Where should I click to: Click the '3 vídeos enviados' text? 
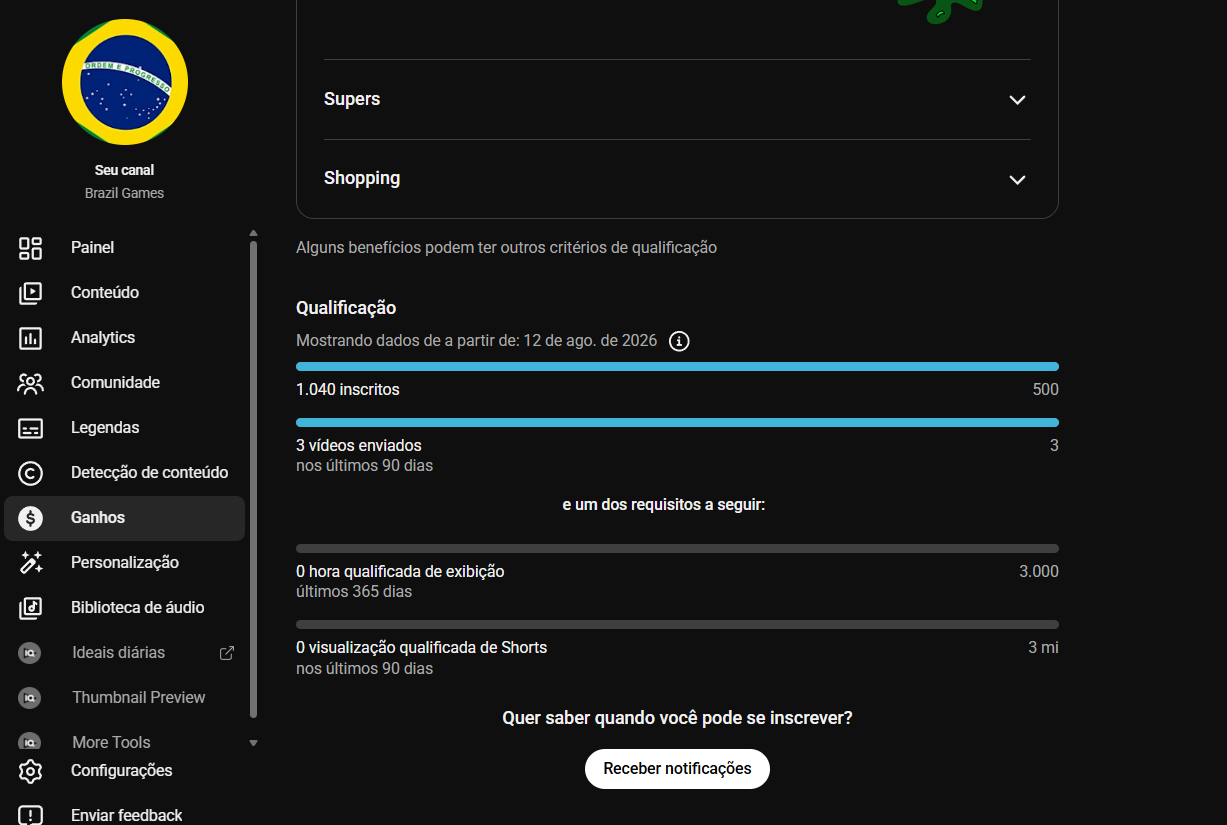pos(359,446)
